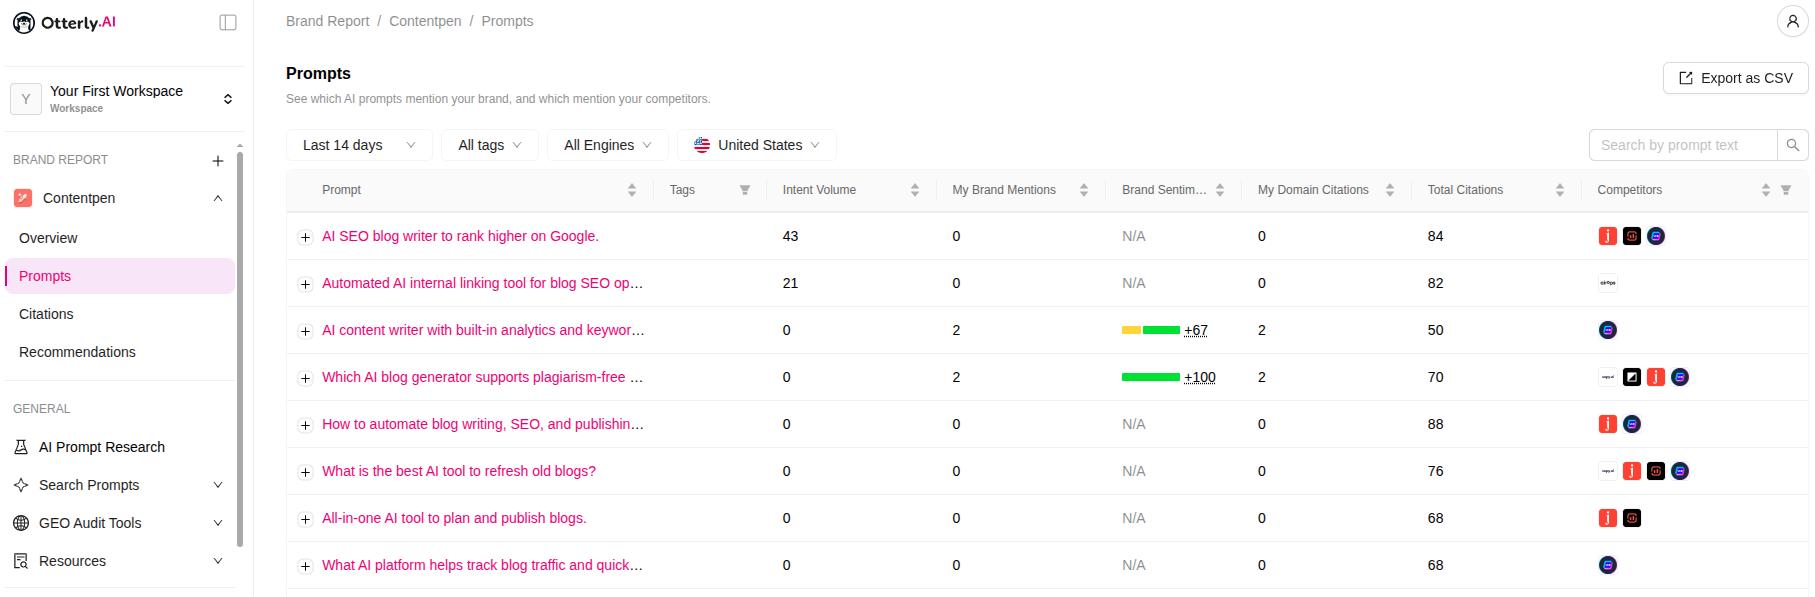This screenshot has width=1815, height=597.
Task: Expand the 'How to automate blog writing' row
Action: coord(306,425)
